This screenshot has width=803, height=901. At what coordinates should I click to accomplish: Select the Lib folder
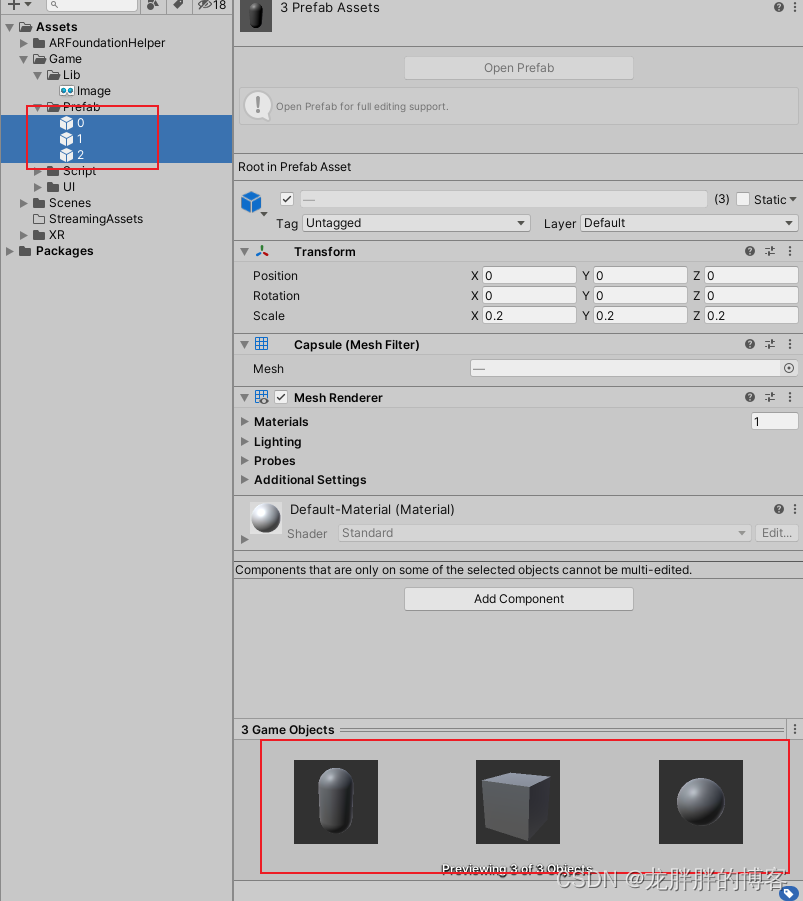[71, 75]
